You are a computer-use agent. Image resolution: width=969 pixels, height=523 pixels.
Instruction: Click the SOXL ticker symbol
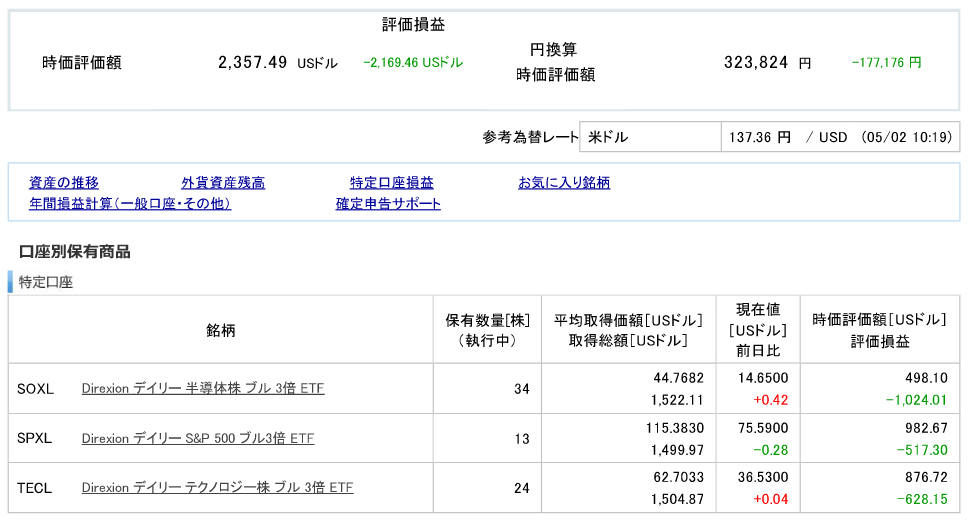coord(36,388)
